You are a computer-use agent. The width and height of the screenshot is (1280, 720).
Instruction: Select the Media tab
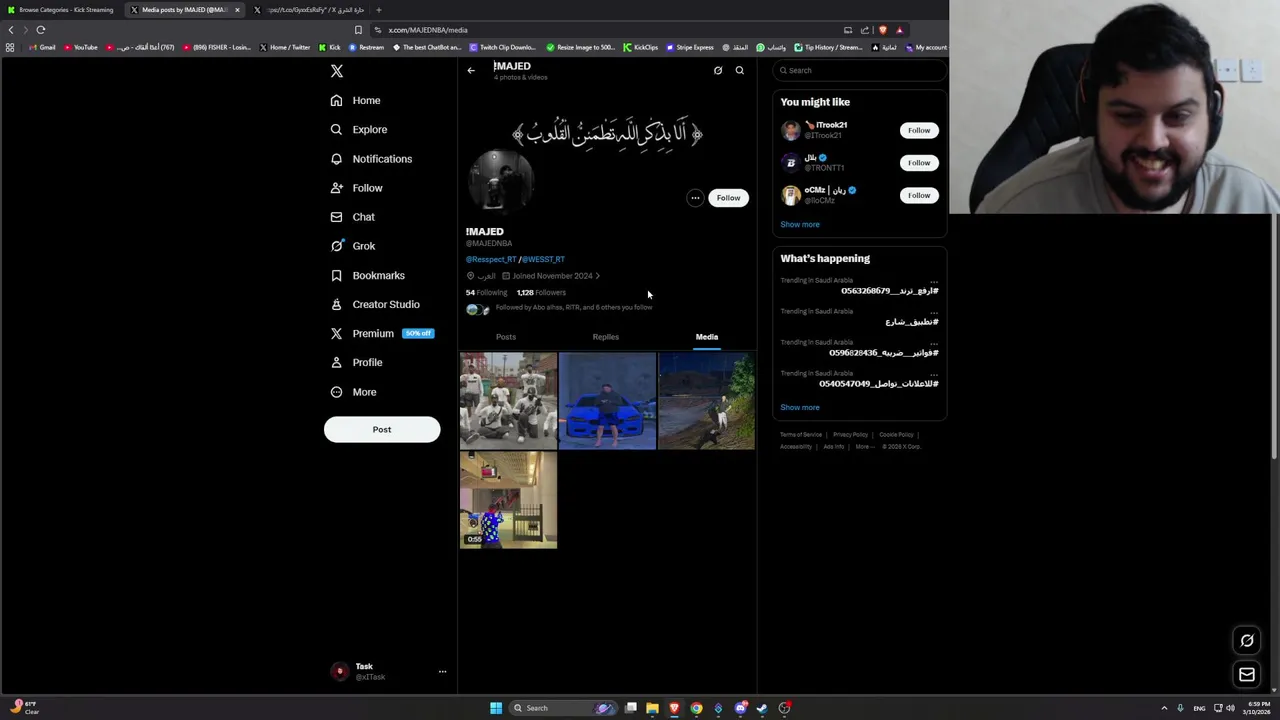[x=707, y=337]
